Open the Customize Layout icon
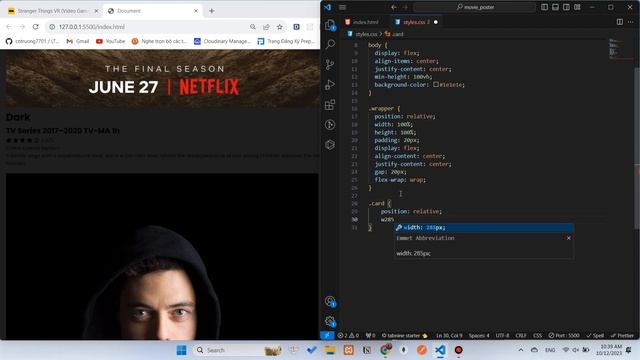Viewport: 640px width, 360px height. click(578, 7)
